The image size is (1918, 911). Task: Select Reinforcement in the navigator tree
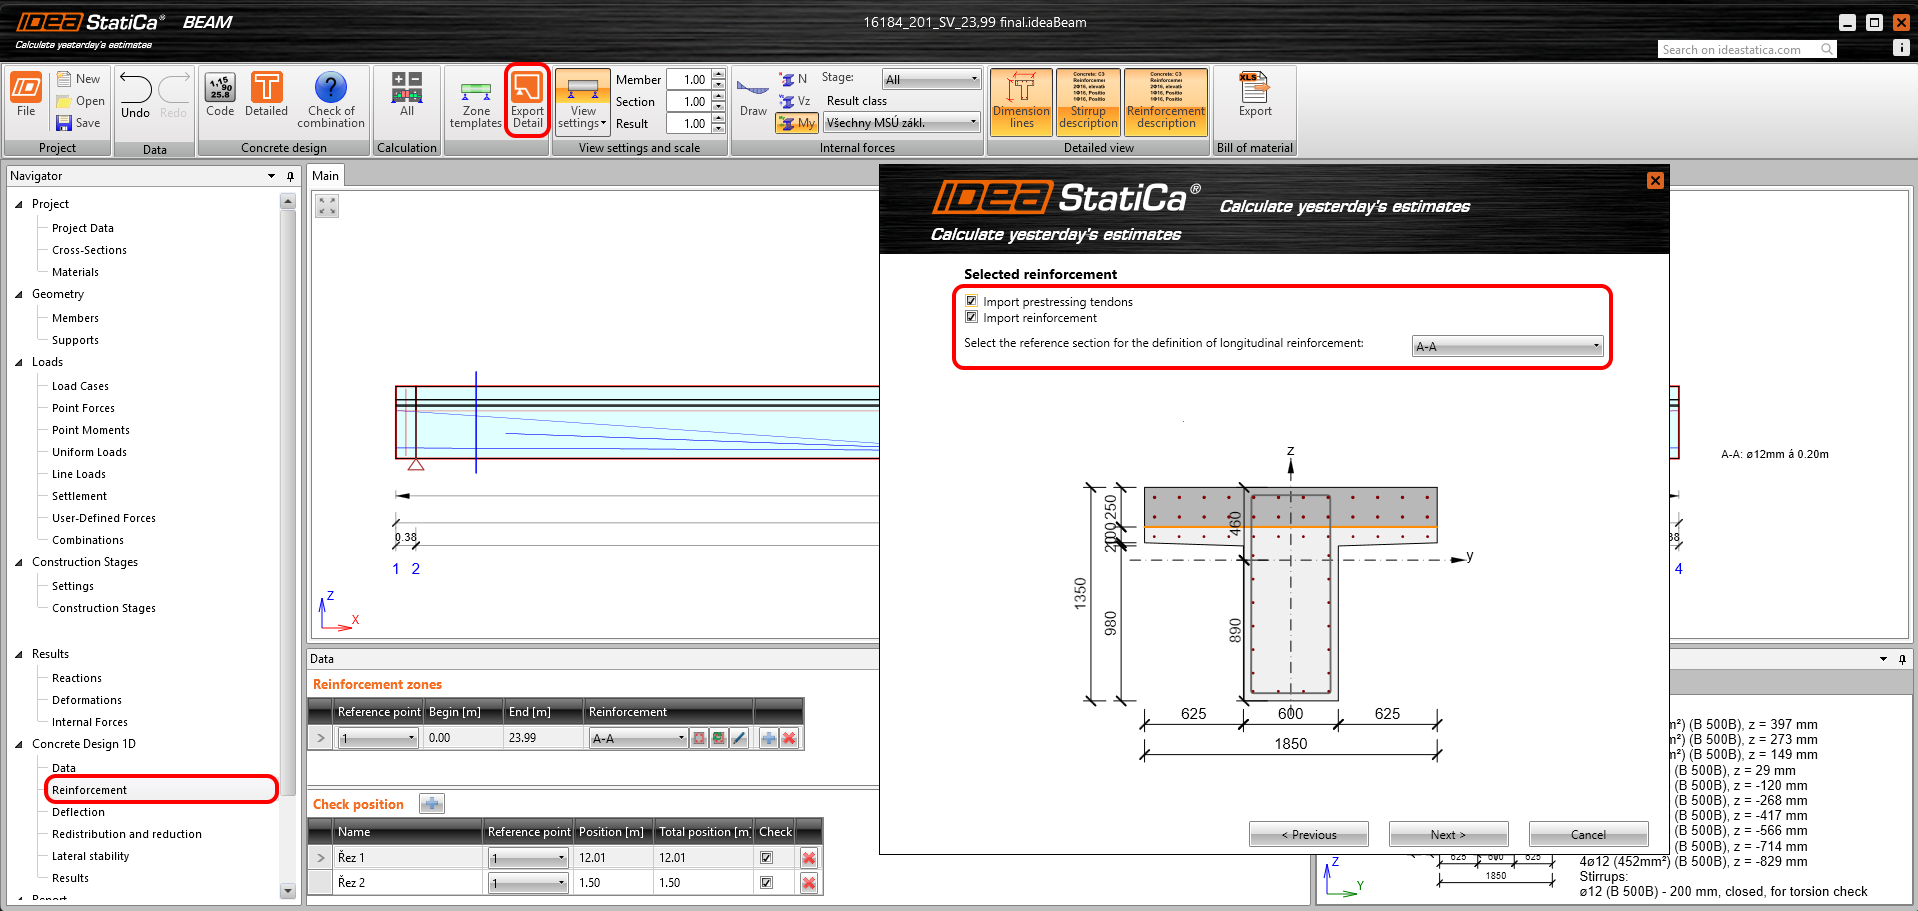click(90, 790)
